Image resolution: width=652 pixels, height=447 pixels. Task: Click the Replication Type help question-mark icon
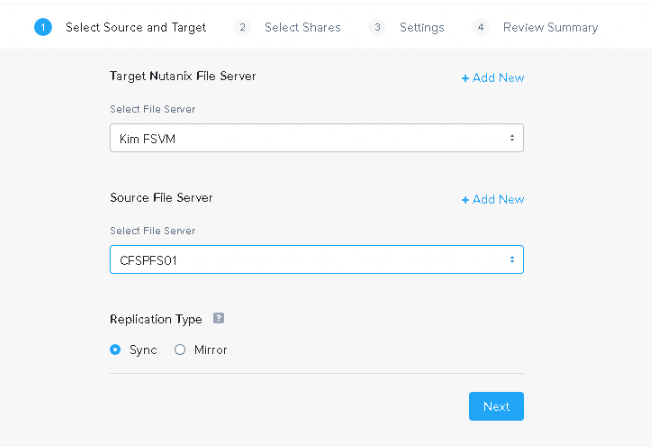click(x=218, y=318)
